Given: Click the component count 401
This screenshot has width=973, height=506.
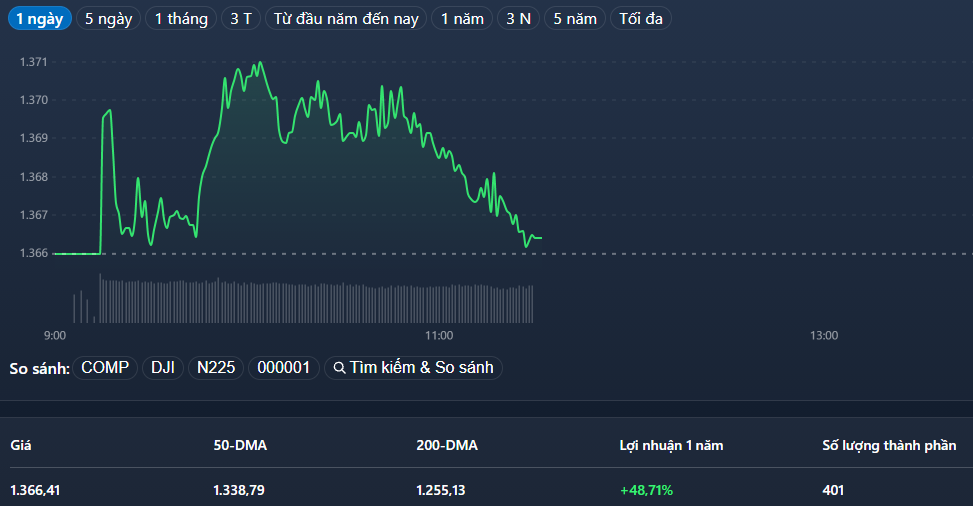Looking at the screenshot, I should pos(833,490).
